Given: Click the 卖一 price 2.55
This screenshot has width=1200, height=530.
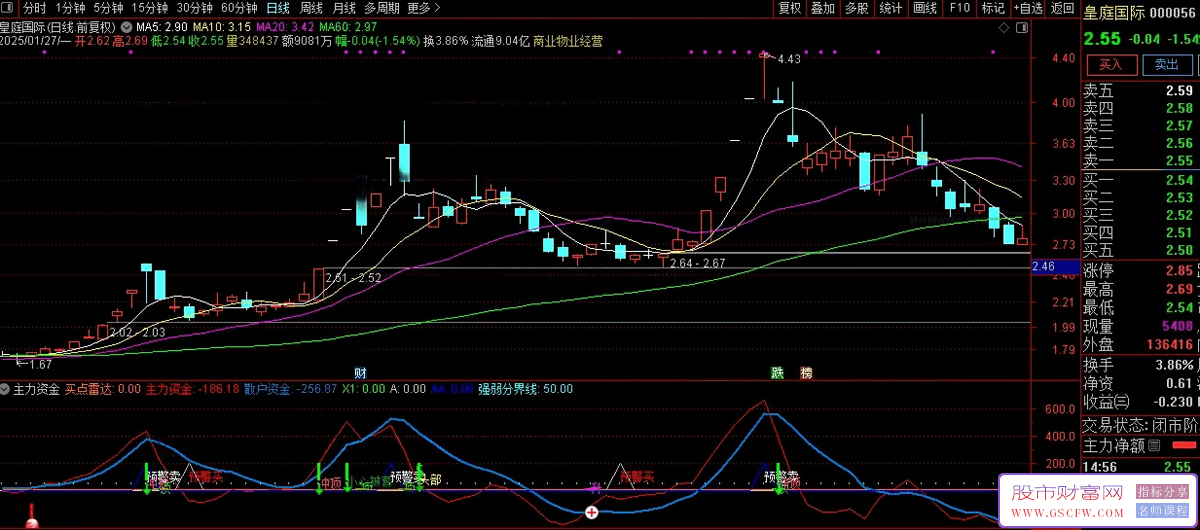Looking at the screenshot, I should [x=1179, y=161].
